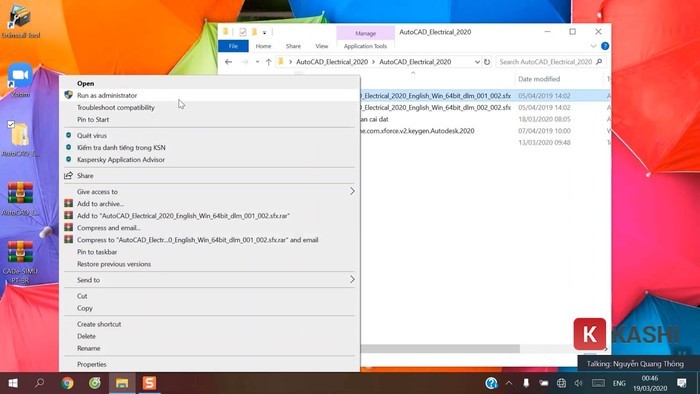Open network globe tray icon
Image resolution: width=700 pixels, height=394 pixels.
point(561,383)
